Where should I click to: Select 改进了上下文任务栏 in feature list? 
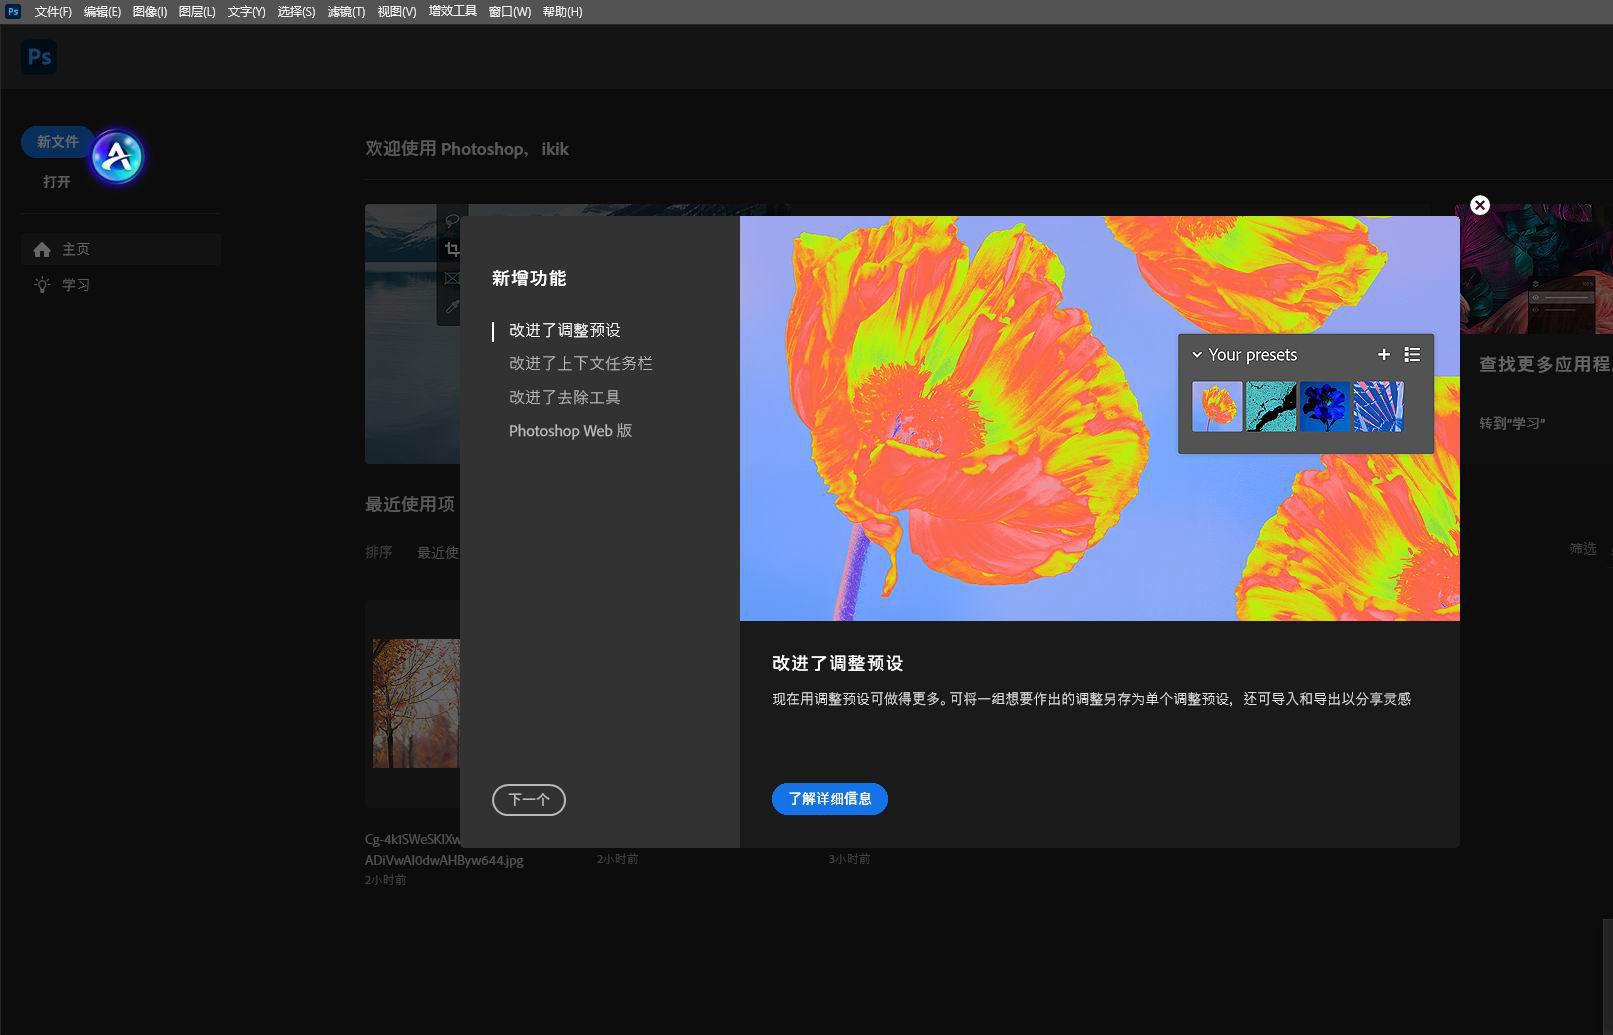click(x=581, y=364)
